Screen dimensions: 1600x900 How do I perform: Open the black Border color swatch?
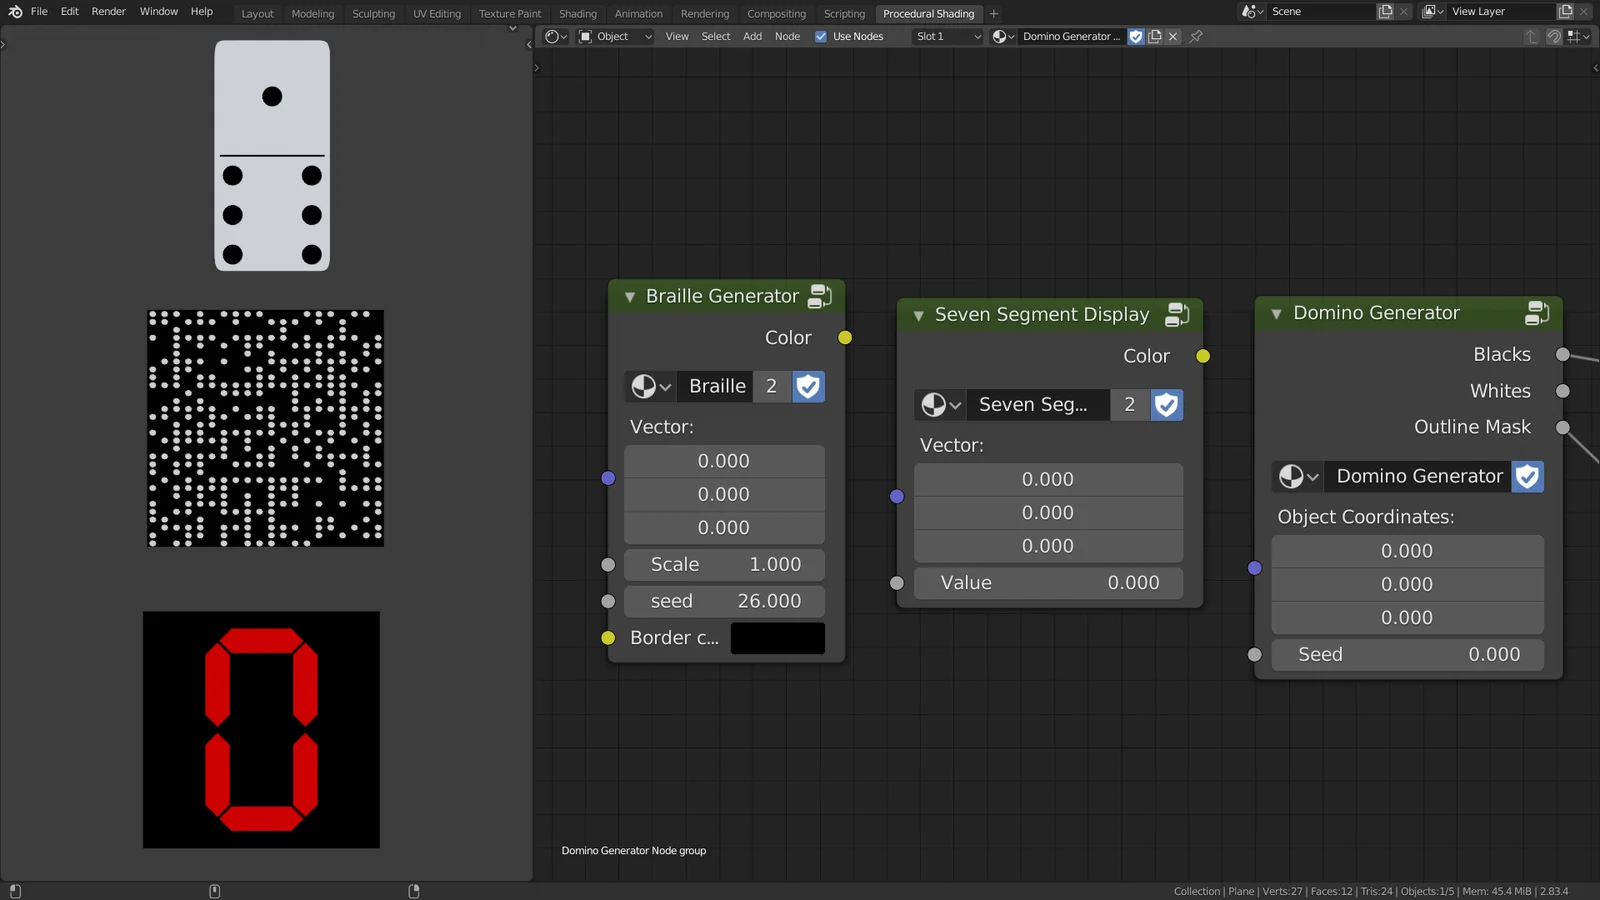(777, 638)
